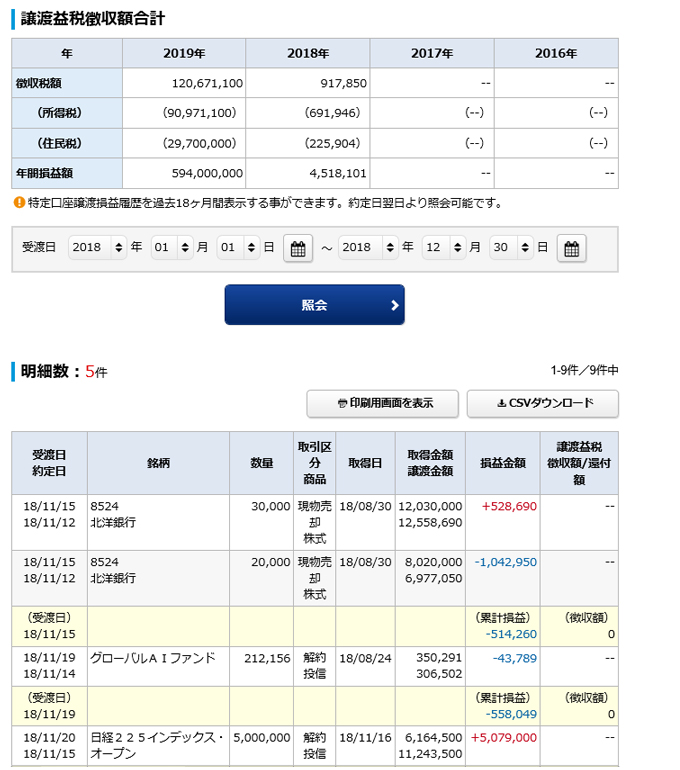Select the 2017年 column header
This screenshot has height=770, width=680.
[x=432, y=54]
